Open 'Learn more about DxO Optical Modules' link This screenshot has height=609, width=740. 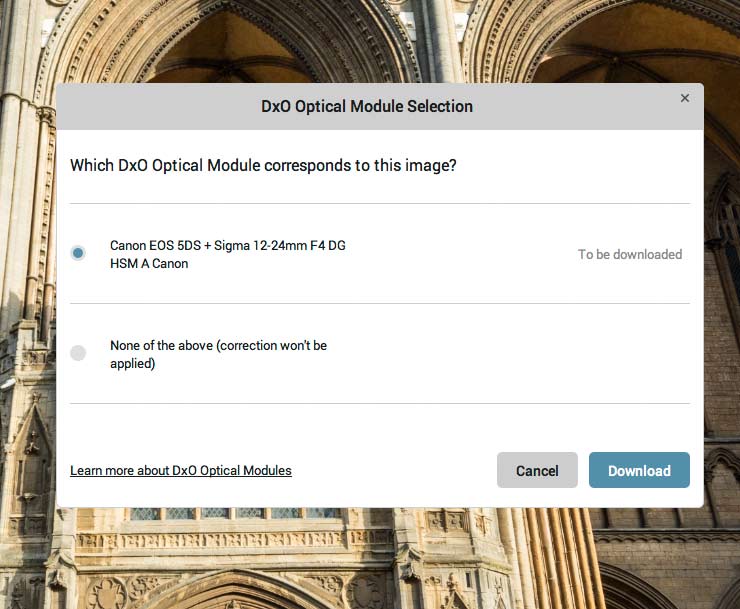(181, 471)
